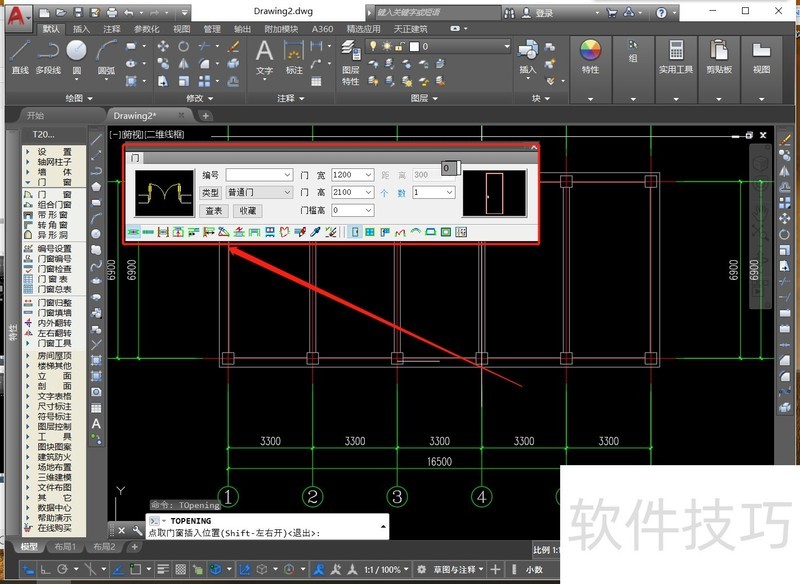The width and height of the screenshot is (800, 584).
Task: Click the 查表 lookup button
Action: click(x=215, y=211)
